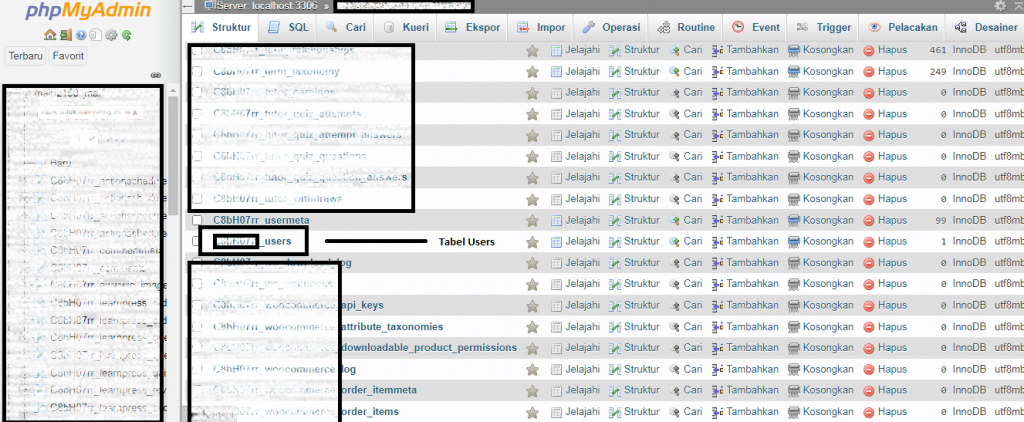Viewport: 1024px width, 422px height.
Task: Click the Terbaru button
Action: [x=25, y=56]
